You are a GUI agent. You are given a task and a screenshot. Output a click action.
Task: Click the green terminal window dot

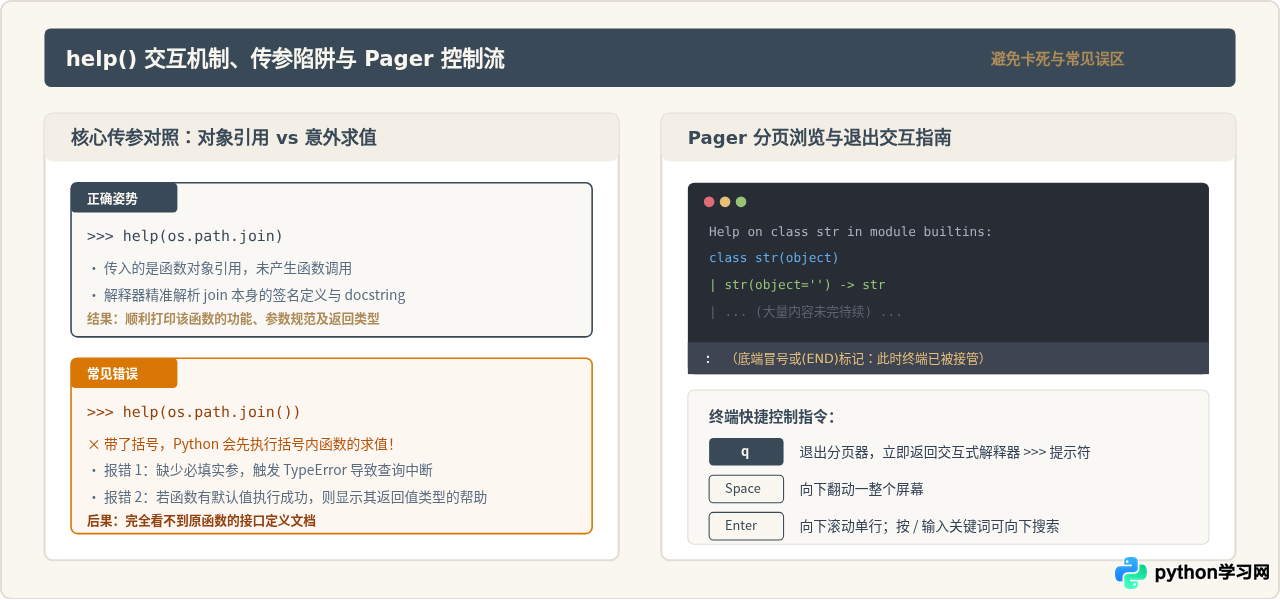click(741, 202)
